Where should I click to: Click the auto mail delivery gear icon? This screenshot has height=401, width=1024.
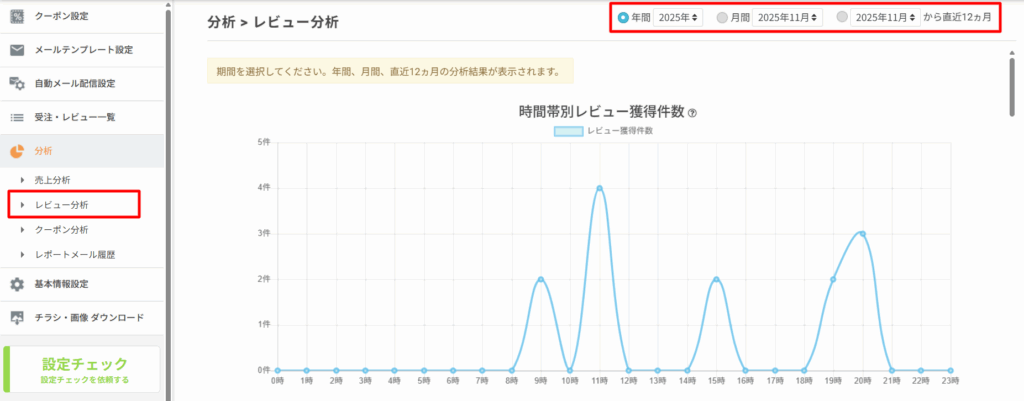pyautogui.click(x=17, y=83)
